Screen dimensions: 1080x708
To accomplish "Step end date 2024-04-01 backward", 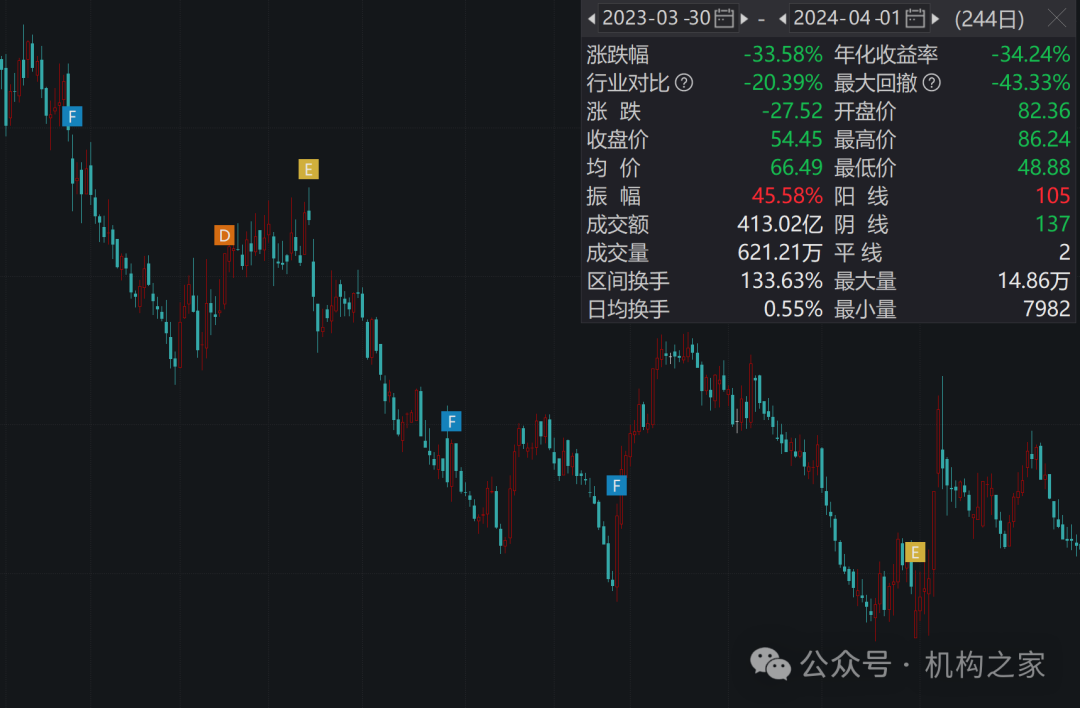I will (x=782, y=19).
